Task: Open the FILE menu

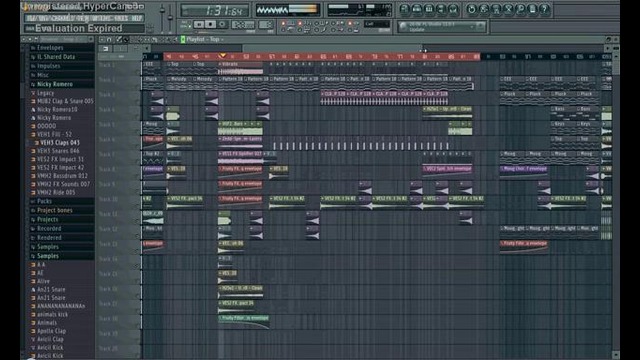Action: point(30,18)
